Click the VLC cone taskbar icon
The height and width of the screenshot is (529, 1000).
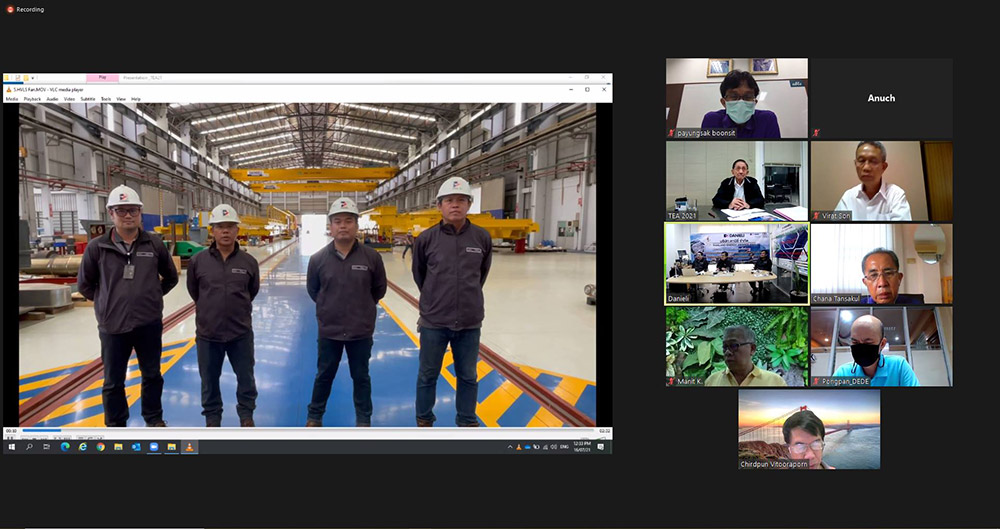(x=189, y=447)
